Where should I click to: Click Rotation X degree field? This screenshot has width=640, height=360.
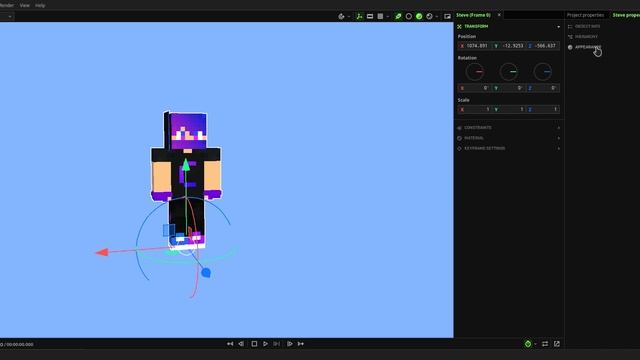[475, 88]
